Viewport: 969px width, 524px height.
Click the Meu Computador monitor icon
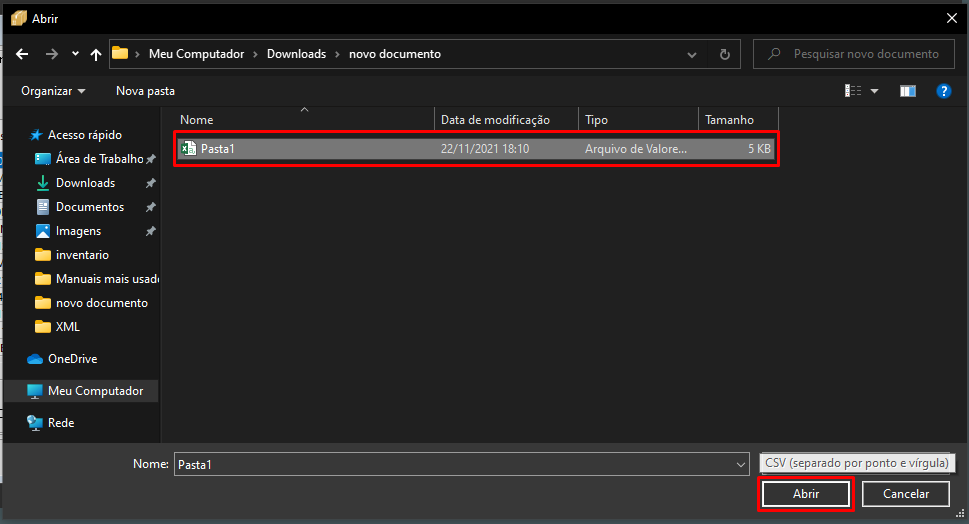pyautogui.click(x=35, y=391)
